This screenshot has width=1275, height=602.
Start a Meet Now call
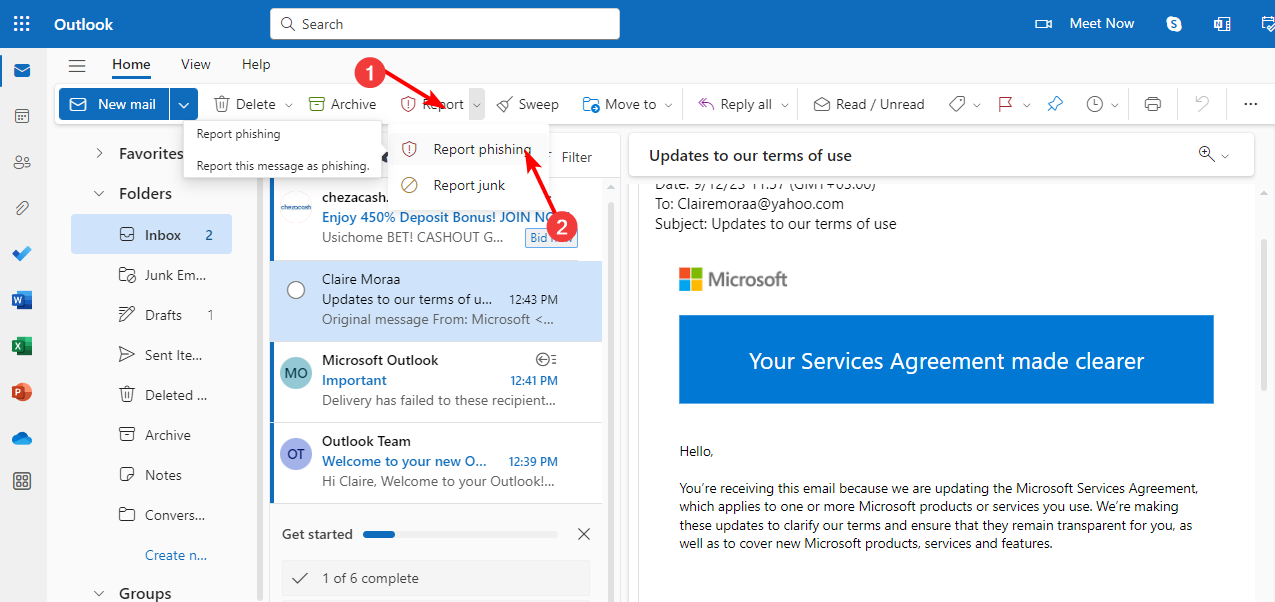tap(1100, 23)
